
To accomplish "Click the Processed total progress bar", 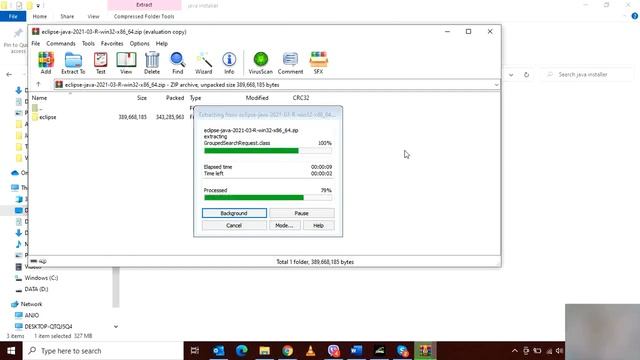I will pyautogui.click(x=268, y=198).
